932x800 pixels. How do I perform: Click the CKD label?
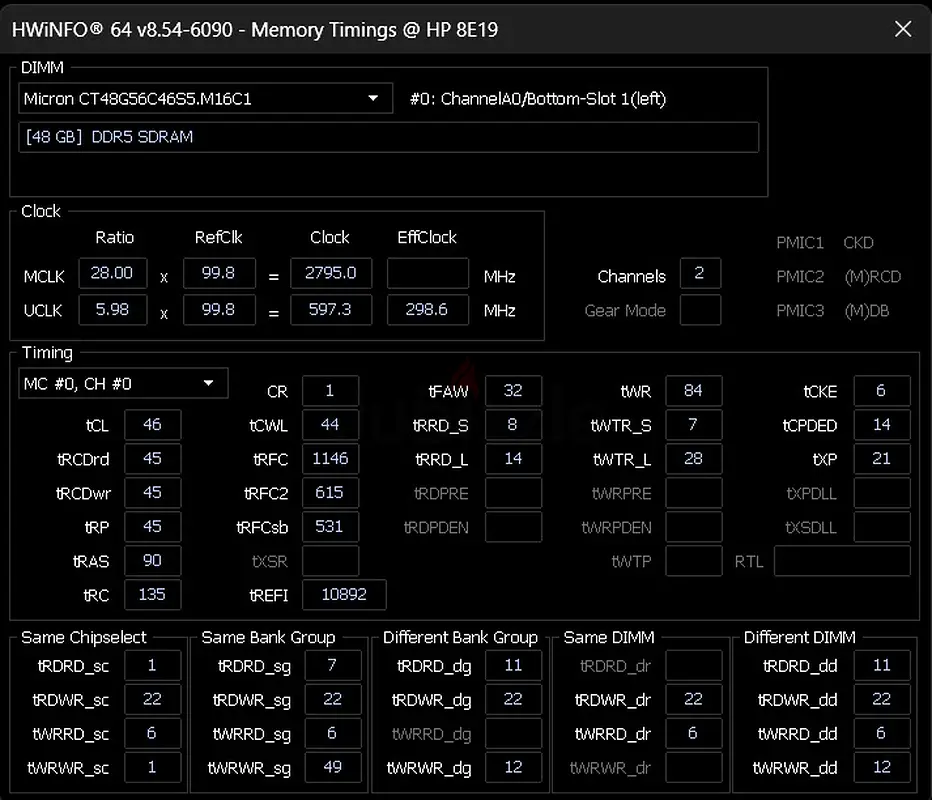[x=858, y=242]
